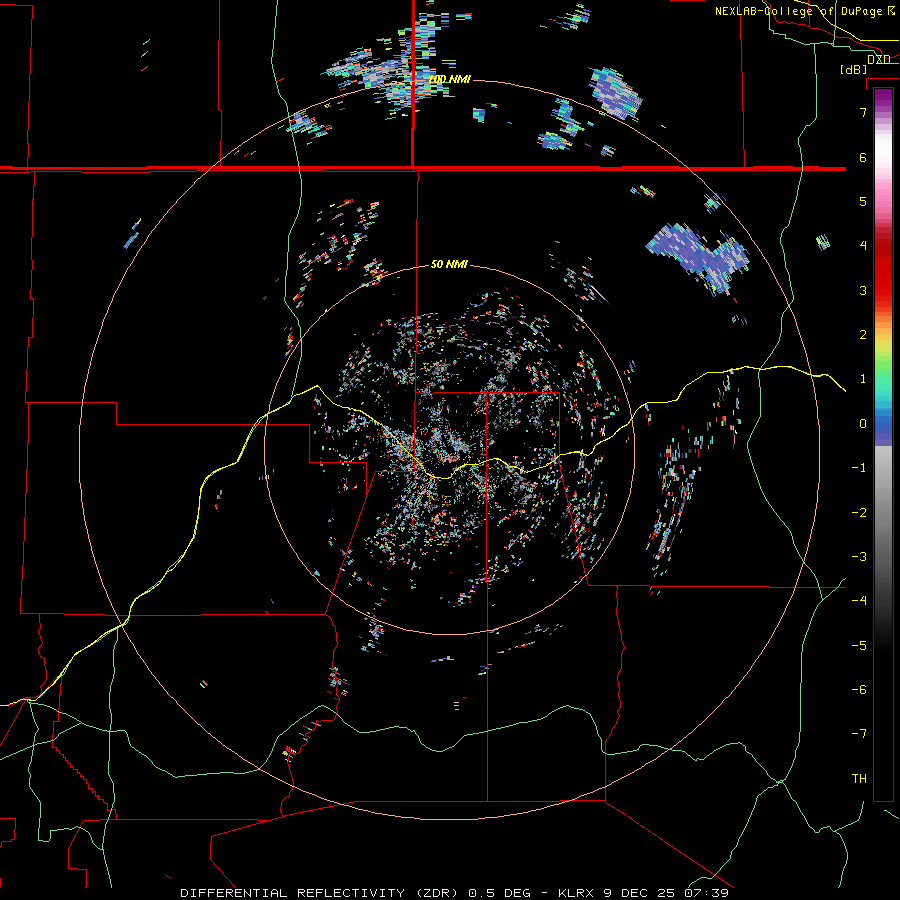Click the "6" value on the scale
This screenshot has width=900, height=900.
[863, 157]
